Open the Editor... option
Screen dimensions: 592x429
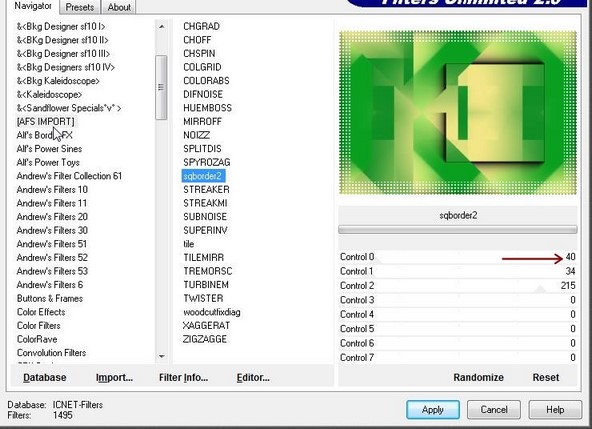(x=253, y=378)
